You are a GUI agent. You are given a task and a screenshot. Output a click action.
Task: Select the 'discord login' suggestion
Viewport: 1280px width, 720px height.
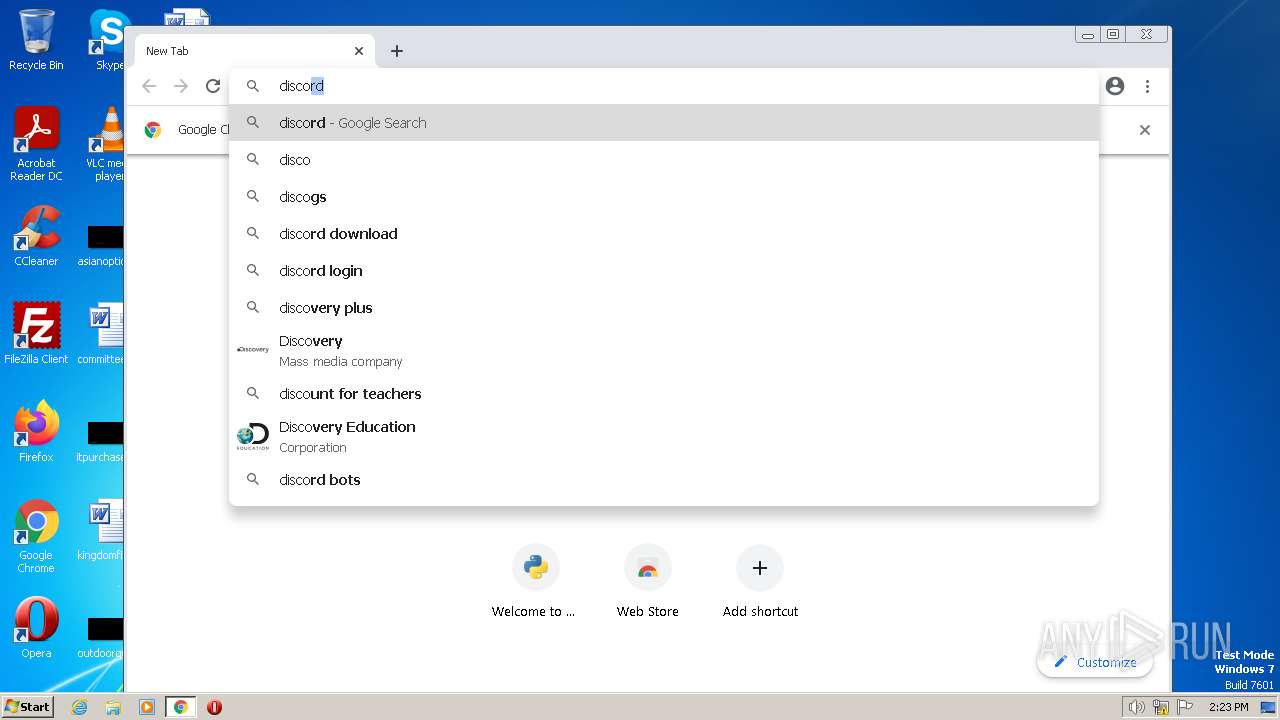(664, 271)
